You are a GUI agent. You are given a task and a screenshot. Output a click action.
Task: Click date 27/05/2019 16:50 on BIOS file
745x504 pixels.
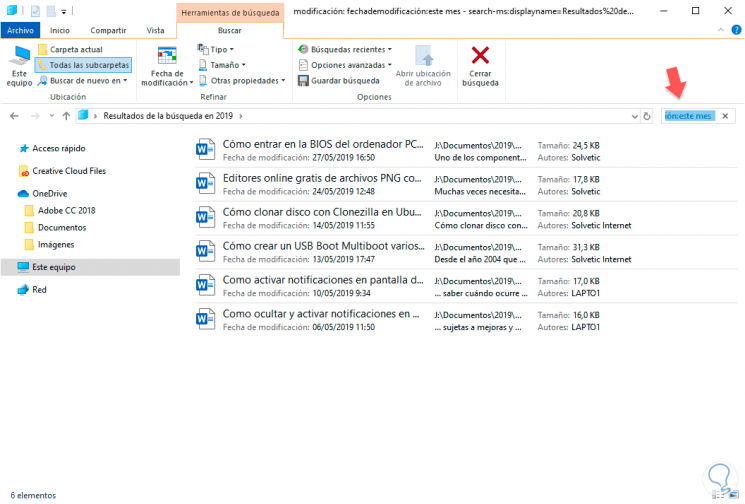click(344, 158)
